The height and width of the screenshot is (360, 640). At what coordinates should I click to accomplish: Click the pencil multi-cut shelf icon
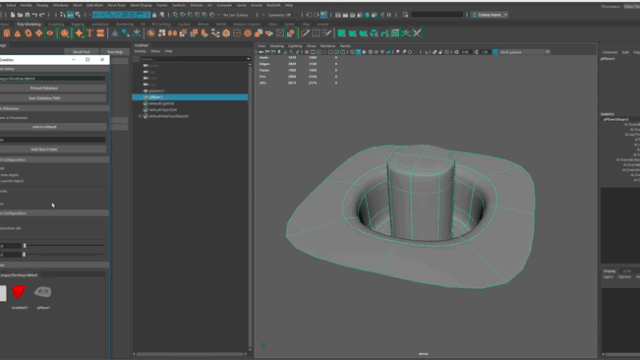pos(305,33)
